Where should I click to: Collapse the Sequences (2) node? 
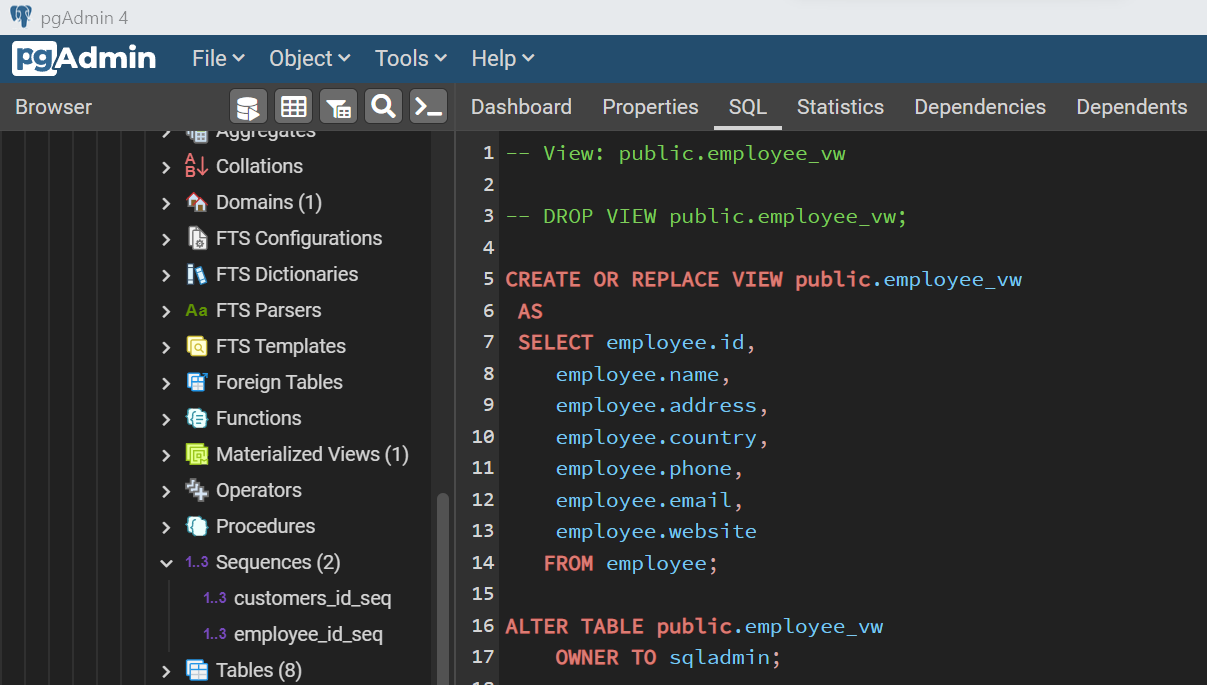[x=166, y=563]
